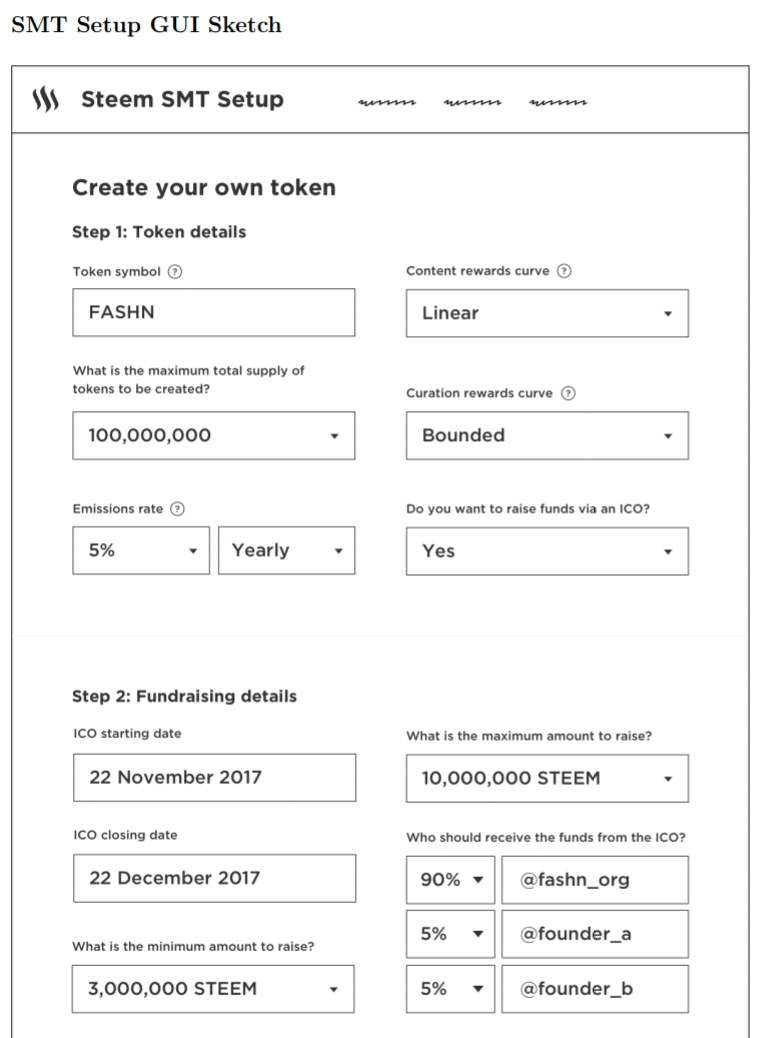762x1038 pixels.
Task: Show help for Curation rewards curve
Action: [568, 393]
